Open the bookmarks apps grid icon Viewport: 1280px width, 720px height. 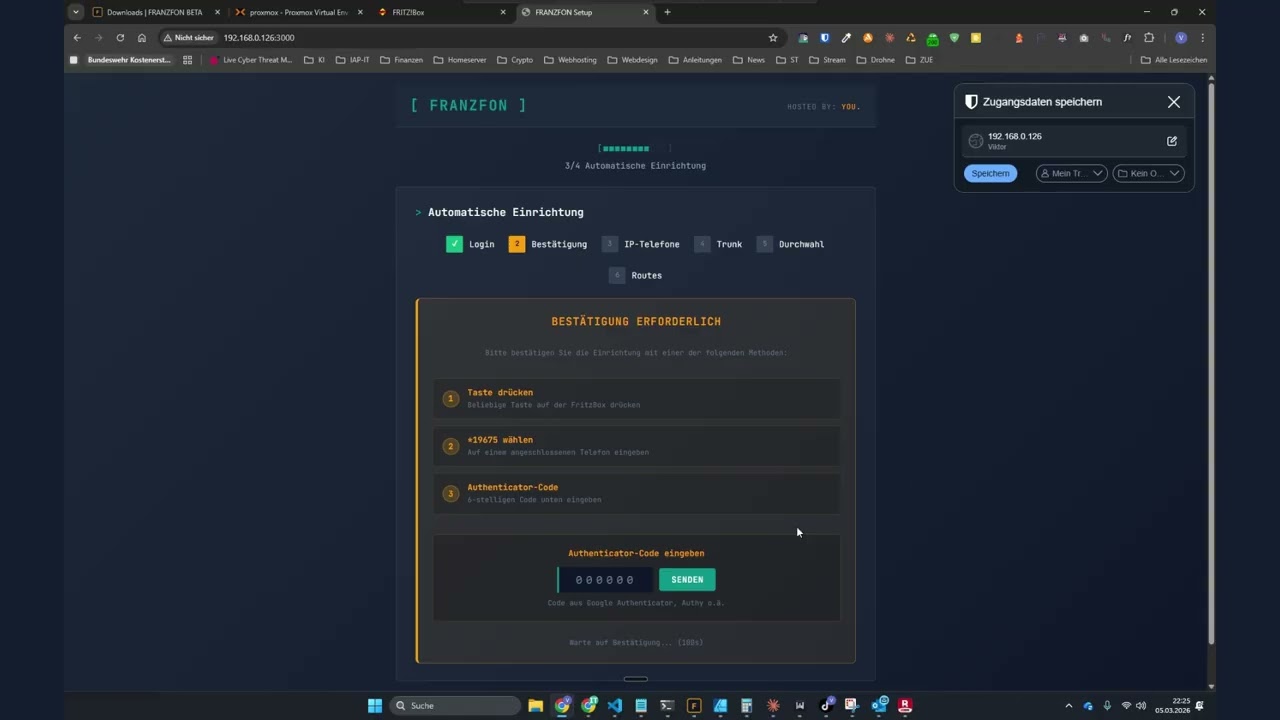point(187,60)
